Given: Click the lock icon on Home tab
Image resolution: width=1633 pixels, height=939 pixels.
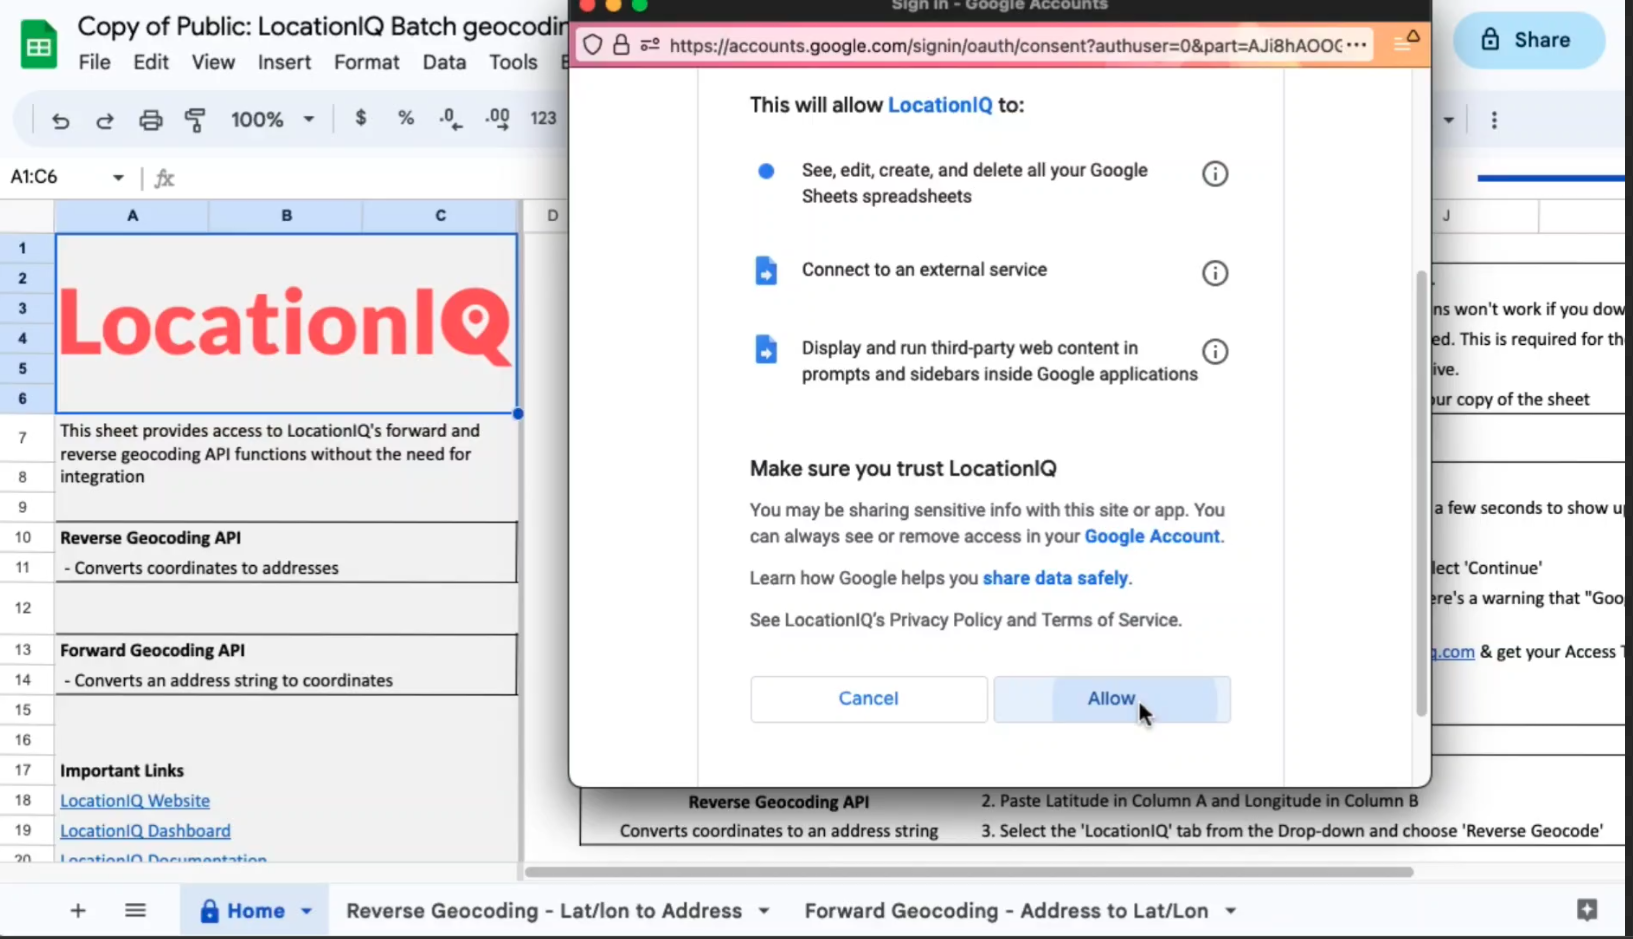Looking at the screenshot, I should coord(209,911).
